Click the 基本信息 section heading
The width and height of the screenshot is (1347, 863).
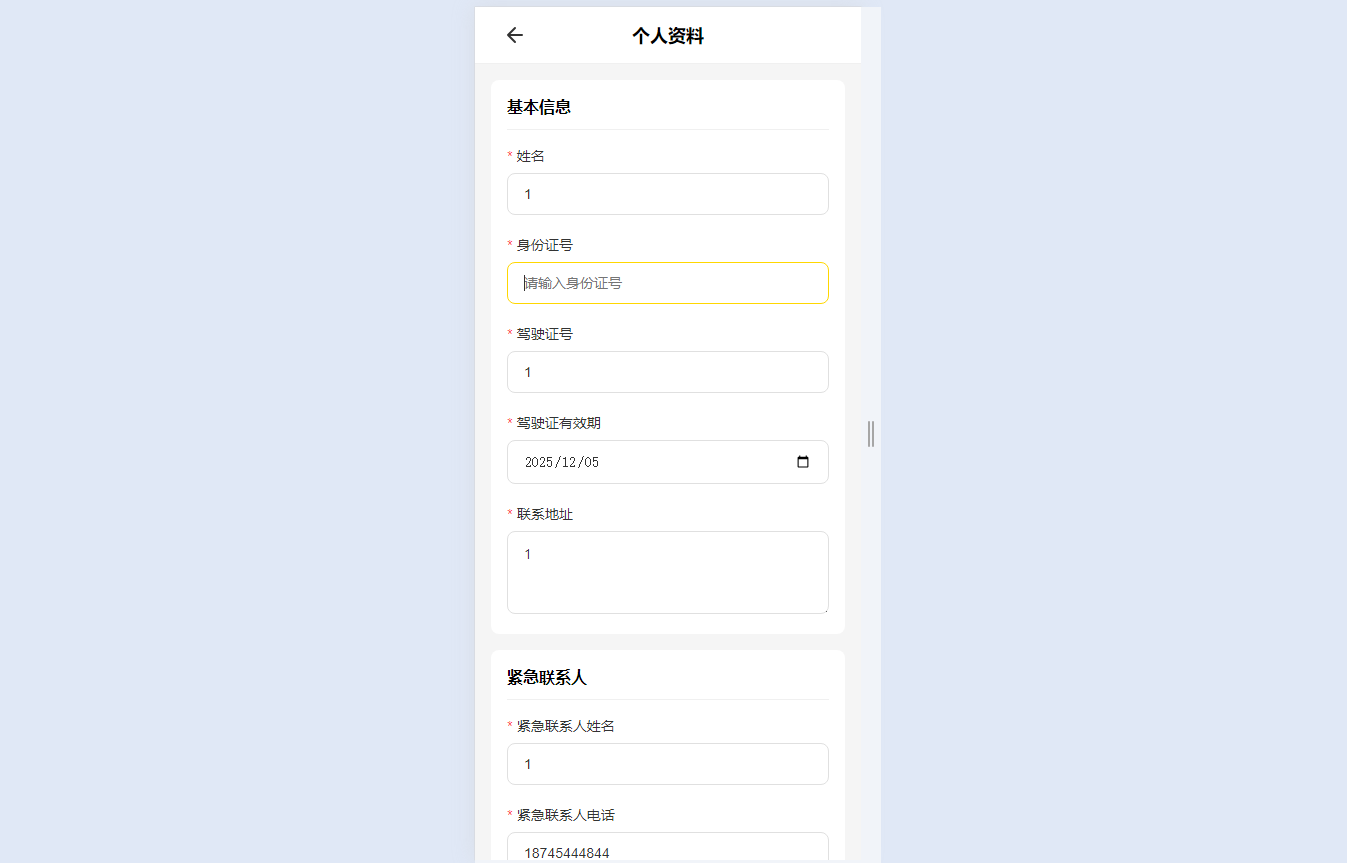539,107
